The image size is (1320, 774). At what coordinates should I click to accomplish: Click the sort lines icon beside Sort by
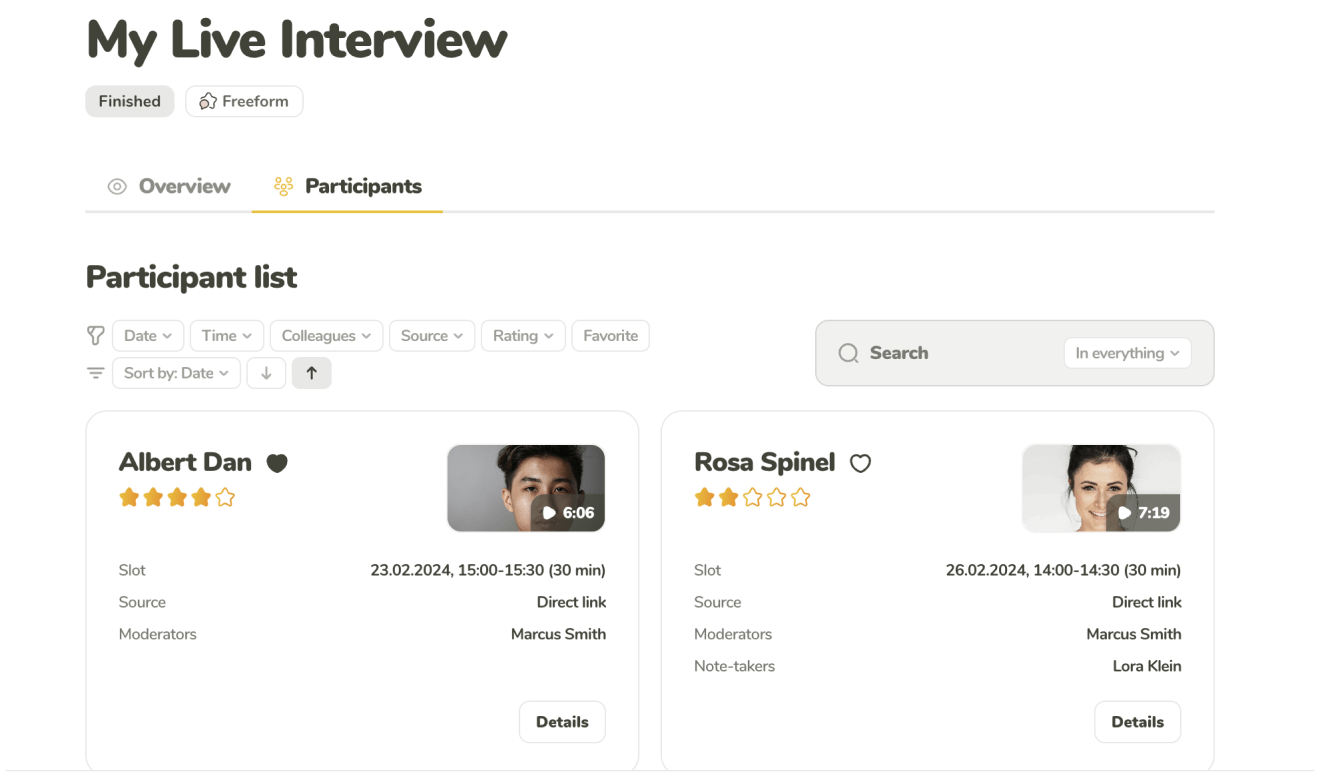click(x=95, y=372)
